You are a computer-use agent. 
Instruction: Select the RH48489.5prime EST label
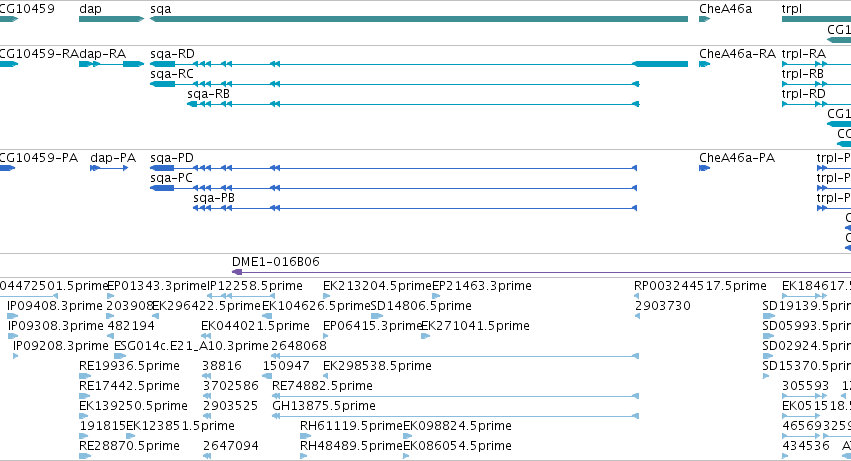(351, 446)
